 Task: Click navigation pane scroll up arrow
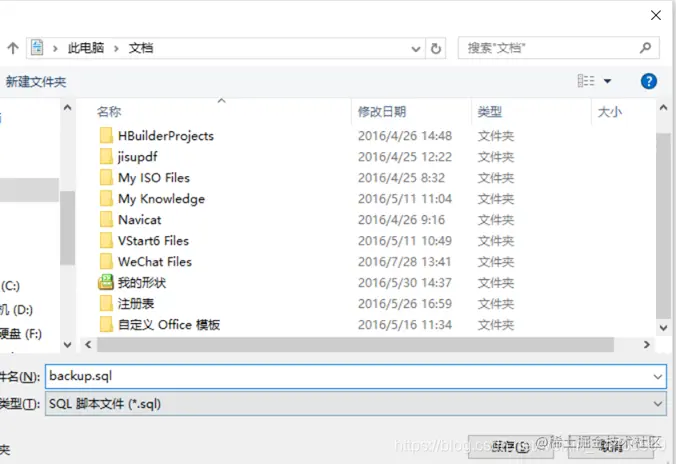68,107
